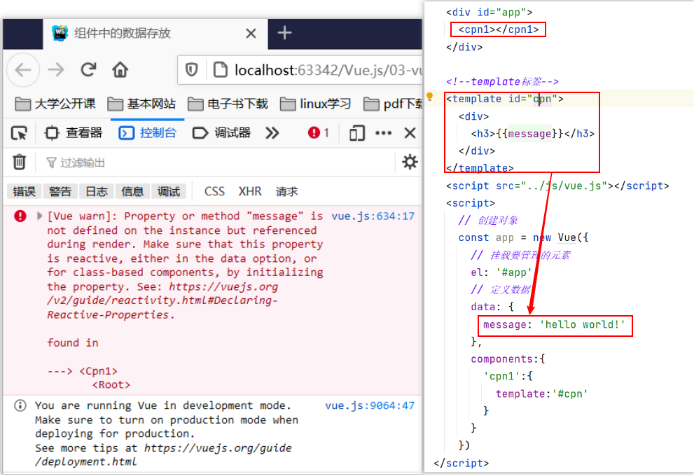Viewport: 694px width, 476px height.
Task: Click the yellow lightbulb hint in editor
Action: click(429, 96)
